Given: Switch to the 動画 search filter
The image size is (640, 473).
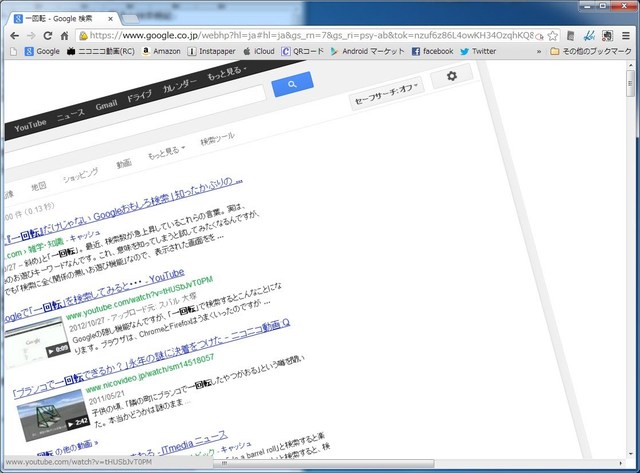Looking at the screenshot, I should 123,163.
